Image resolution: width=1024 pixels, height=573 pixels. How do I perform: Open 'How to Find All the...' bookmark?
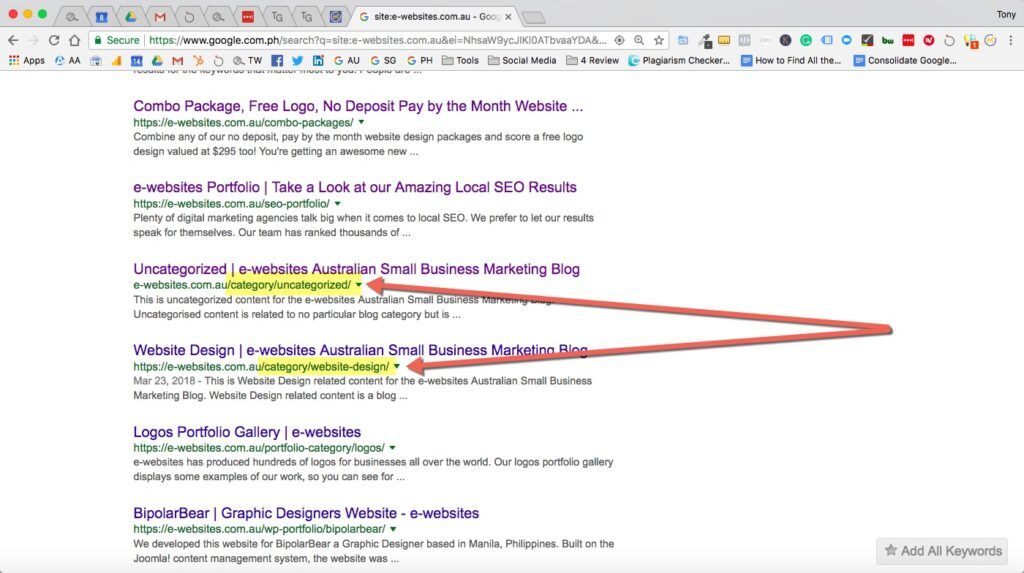coord(791,60)
